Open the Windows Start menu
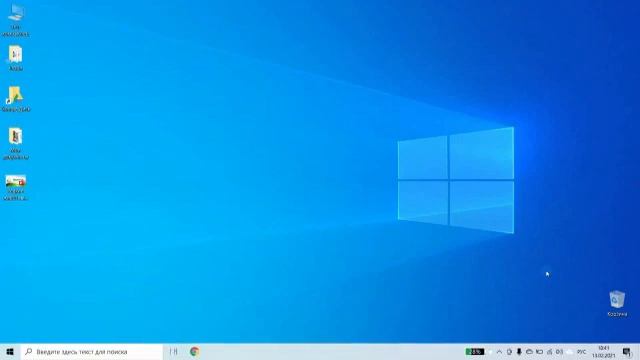 10,351
